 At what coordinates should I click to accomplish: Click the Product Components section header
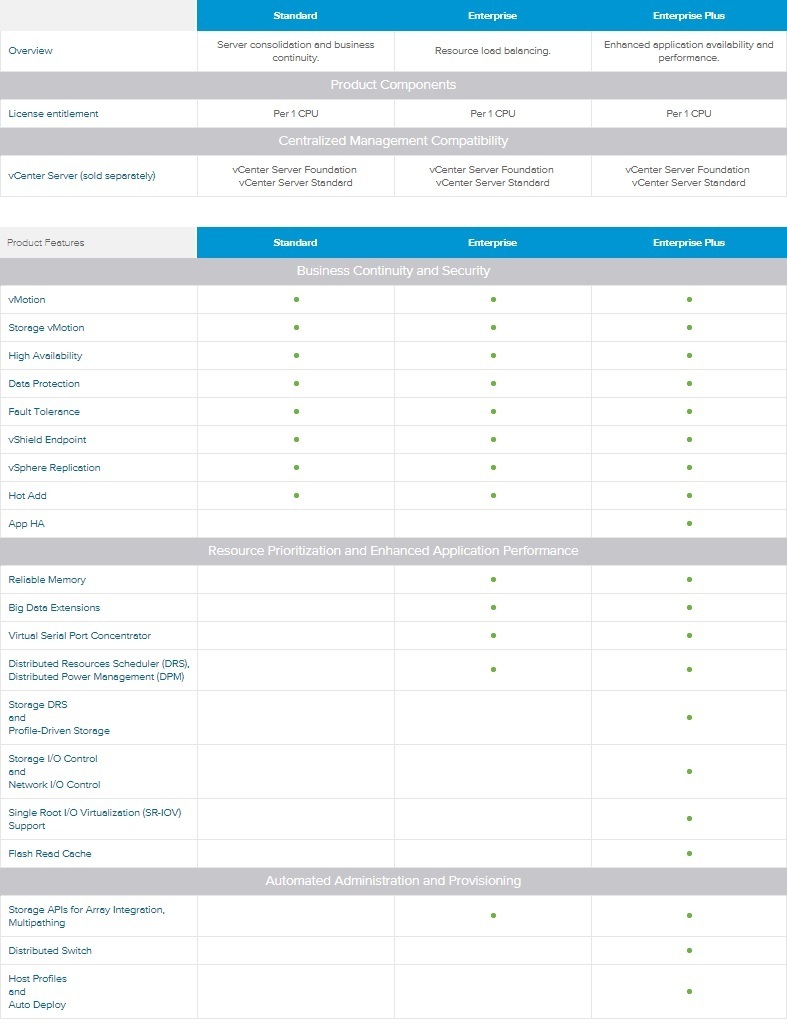[x=394, y=85]
